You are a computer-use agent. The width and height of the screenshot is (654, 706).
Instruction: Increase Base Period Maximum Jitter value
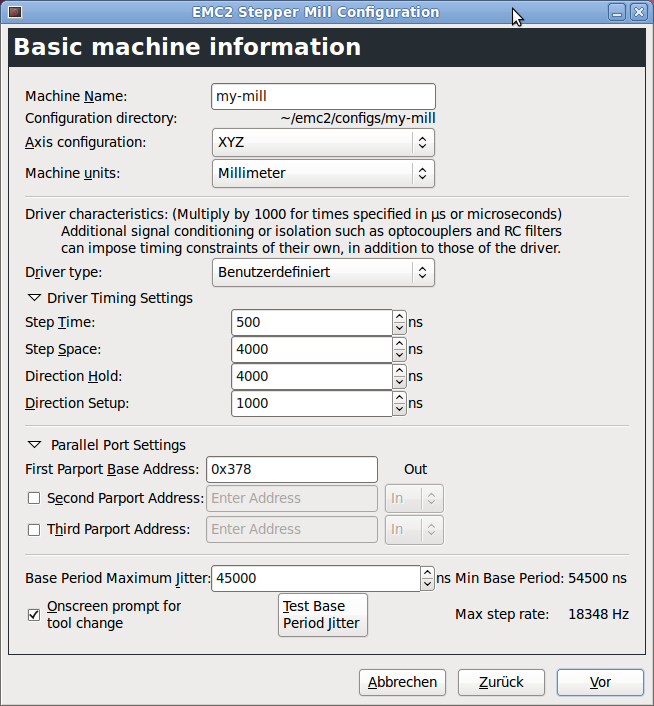pos(427,573)
